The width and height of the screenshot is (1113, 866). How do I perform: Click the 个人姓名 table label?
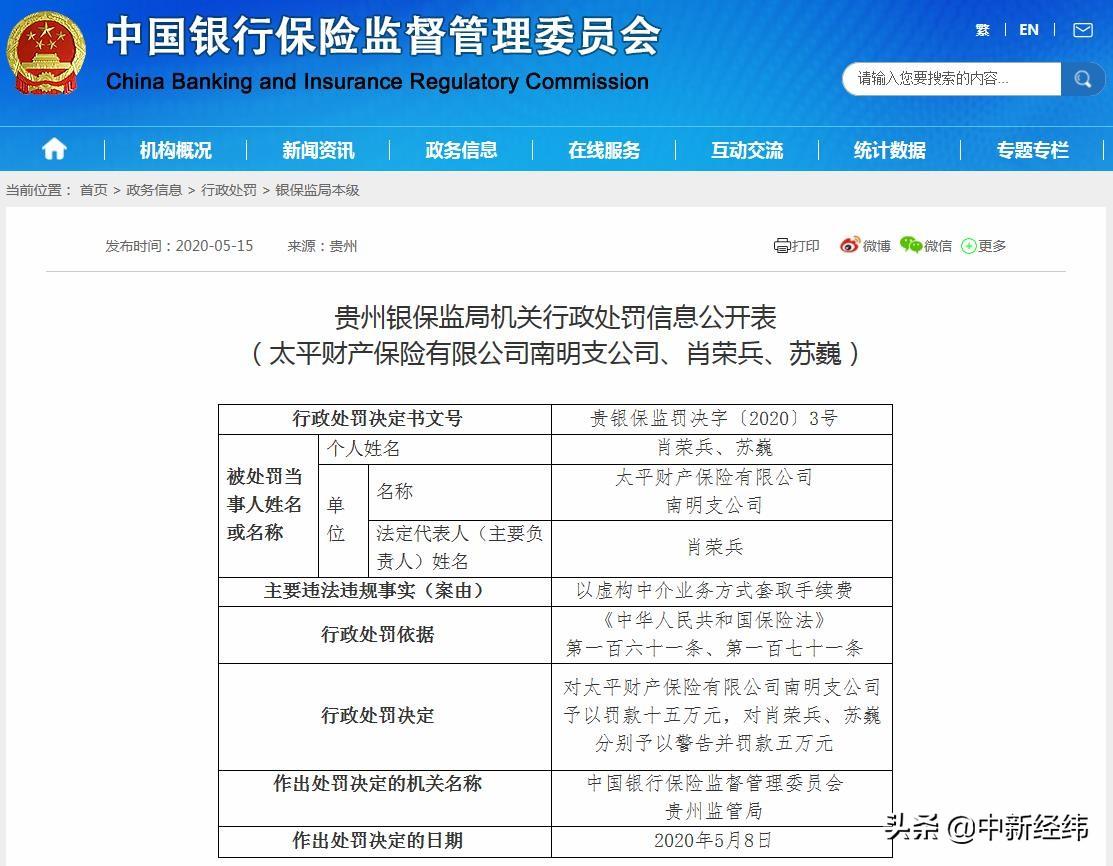pos(363,449)
